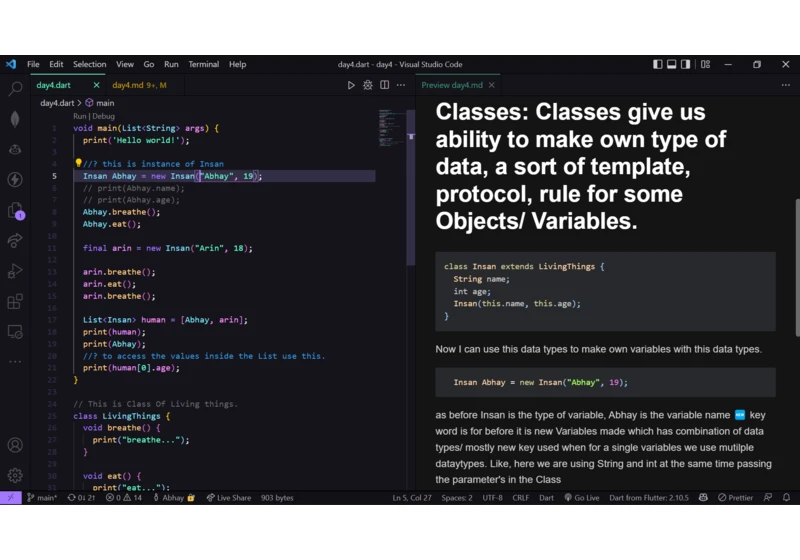Click the editor vertical scrollbar
The image size is (800, 560).
tap(411, 189)
